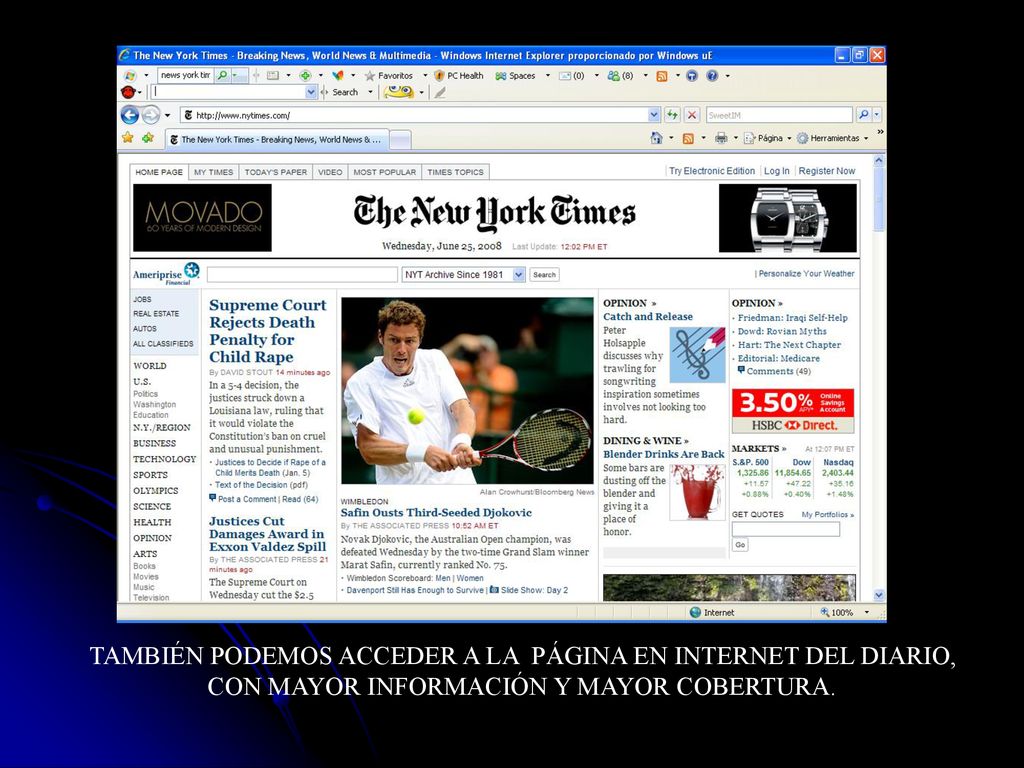Click the Add to Favorites star icon

pyautogui.click(x=148, y=138)
